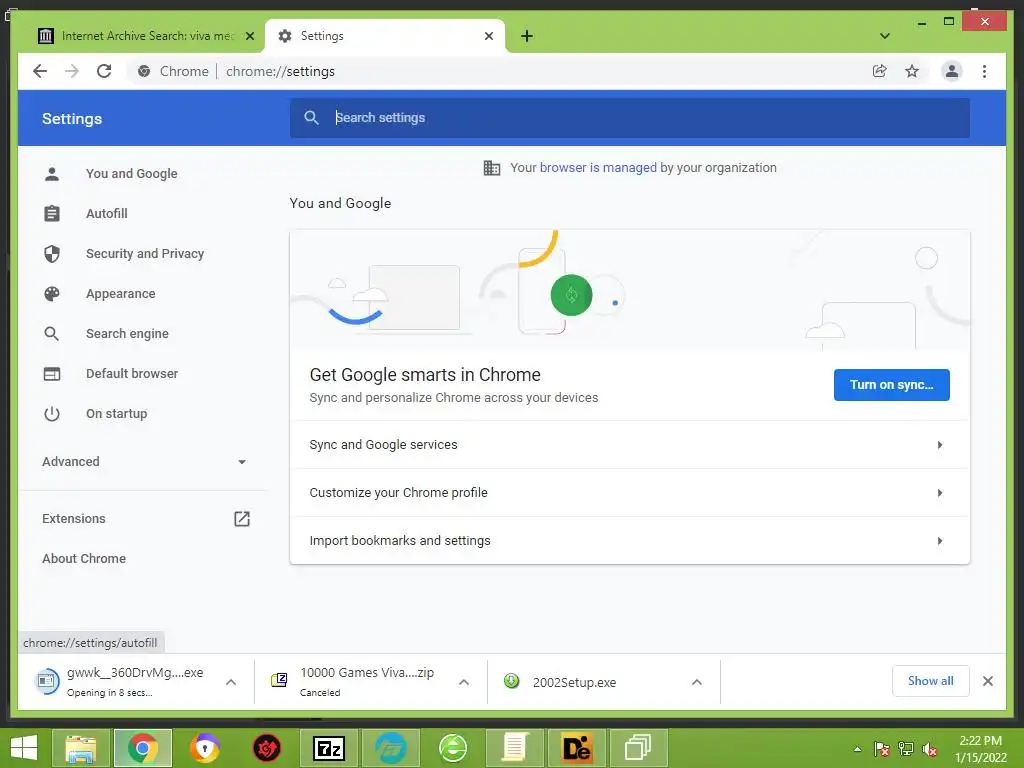Open the taskbar clock showing 2:22 PM

pos(981,749)
